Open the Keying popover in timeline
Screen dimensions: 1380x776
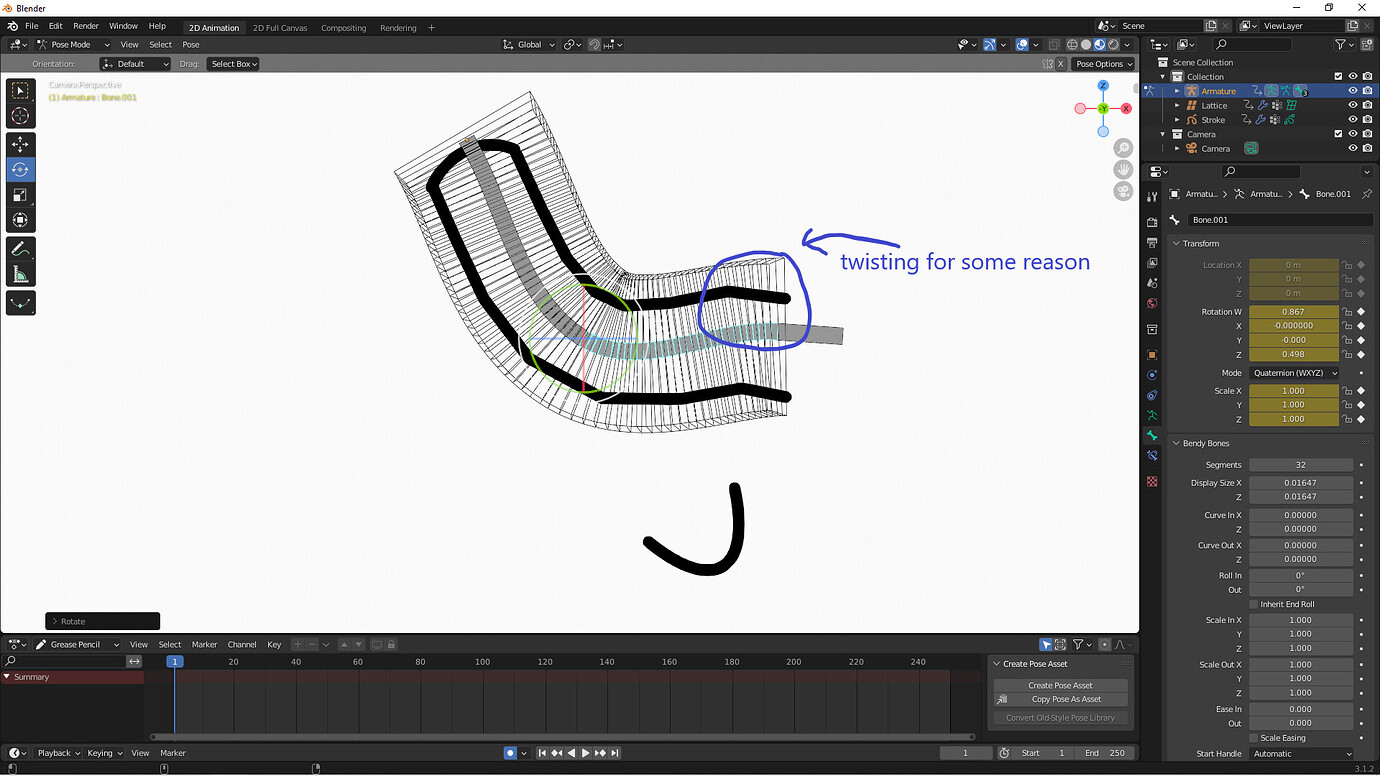tap(103, 753)
